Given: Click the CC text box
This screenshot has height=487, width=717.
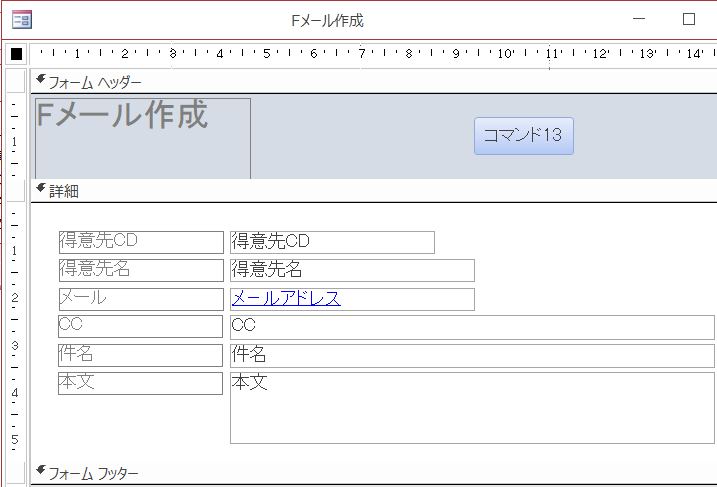Looking at the screenshot, I should pyautogui.click(x=471, y=327).
